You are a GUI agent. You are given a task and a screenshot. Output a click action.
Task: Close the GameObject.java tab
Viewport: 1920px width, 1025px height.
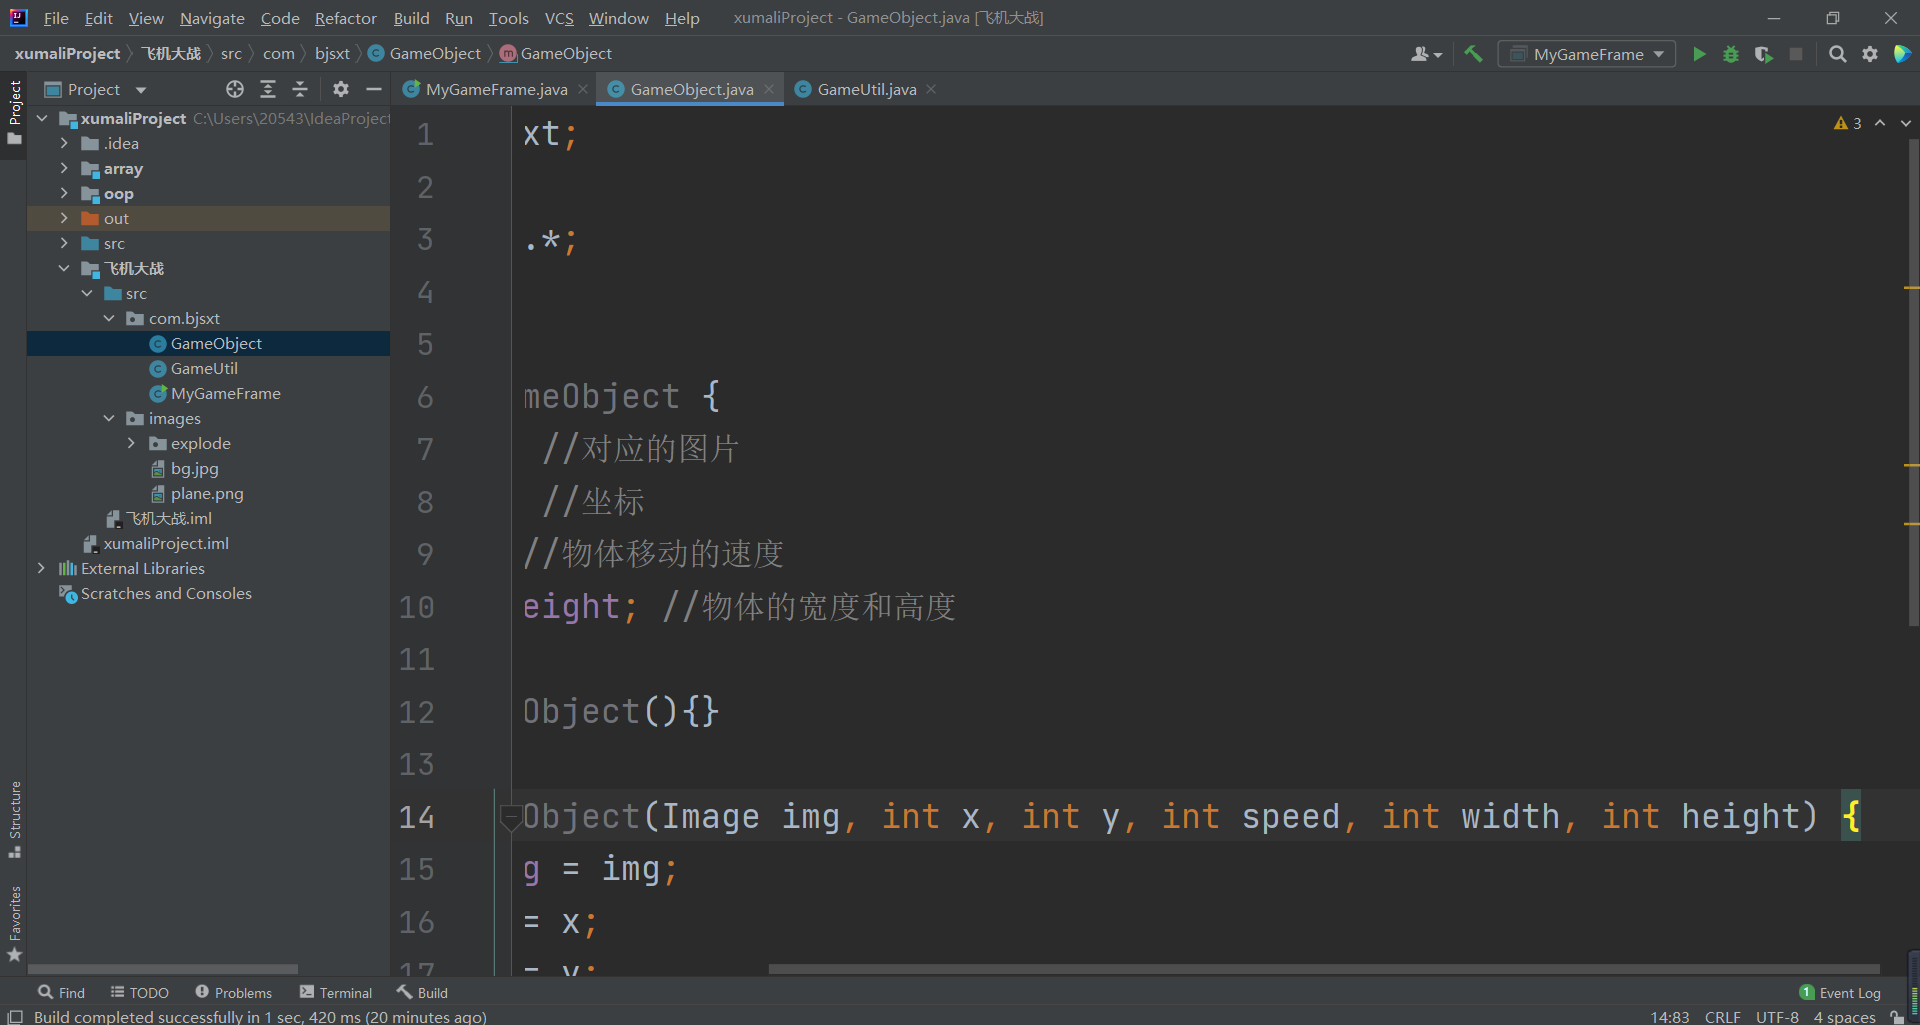769,89
